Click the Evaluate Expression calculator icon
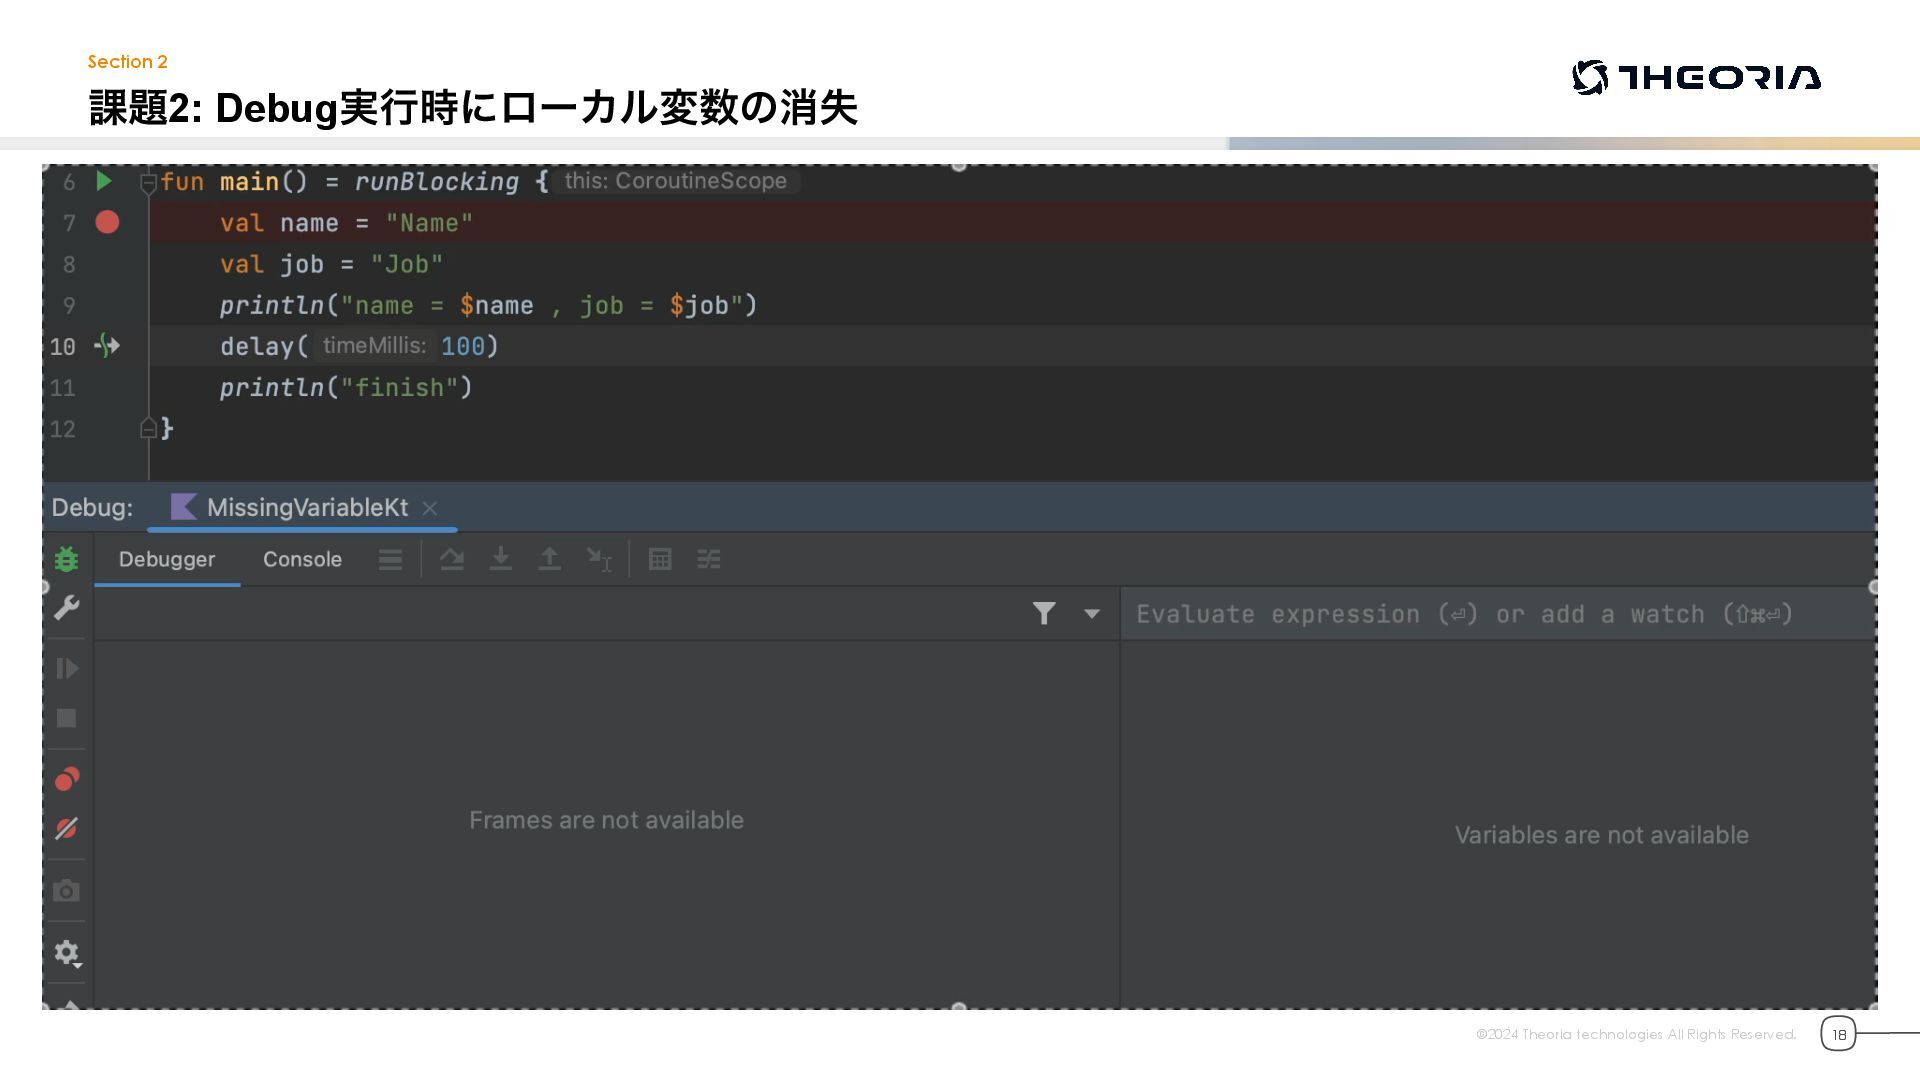 click(660, 559)
